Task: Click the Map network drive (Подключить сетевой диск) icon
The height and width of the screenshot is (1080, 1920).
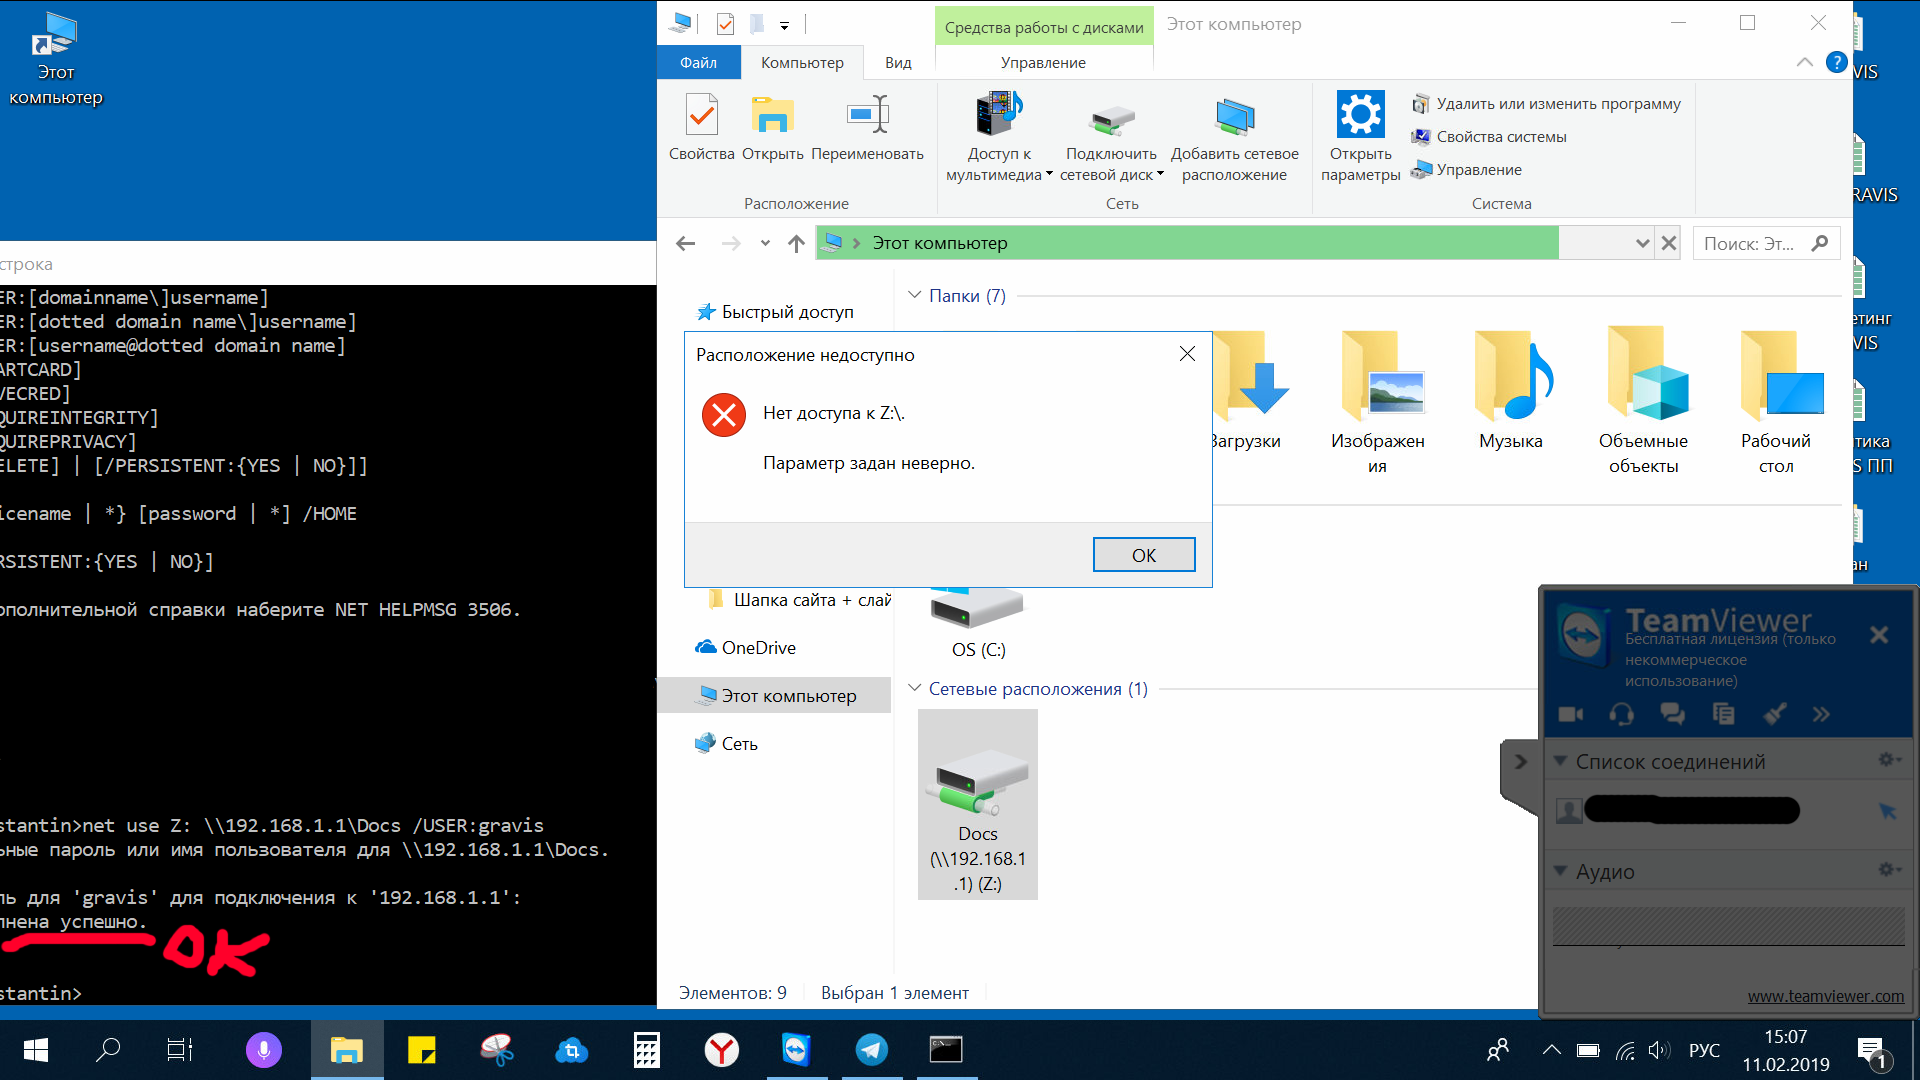Action: pos(1111,120)
